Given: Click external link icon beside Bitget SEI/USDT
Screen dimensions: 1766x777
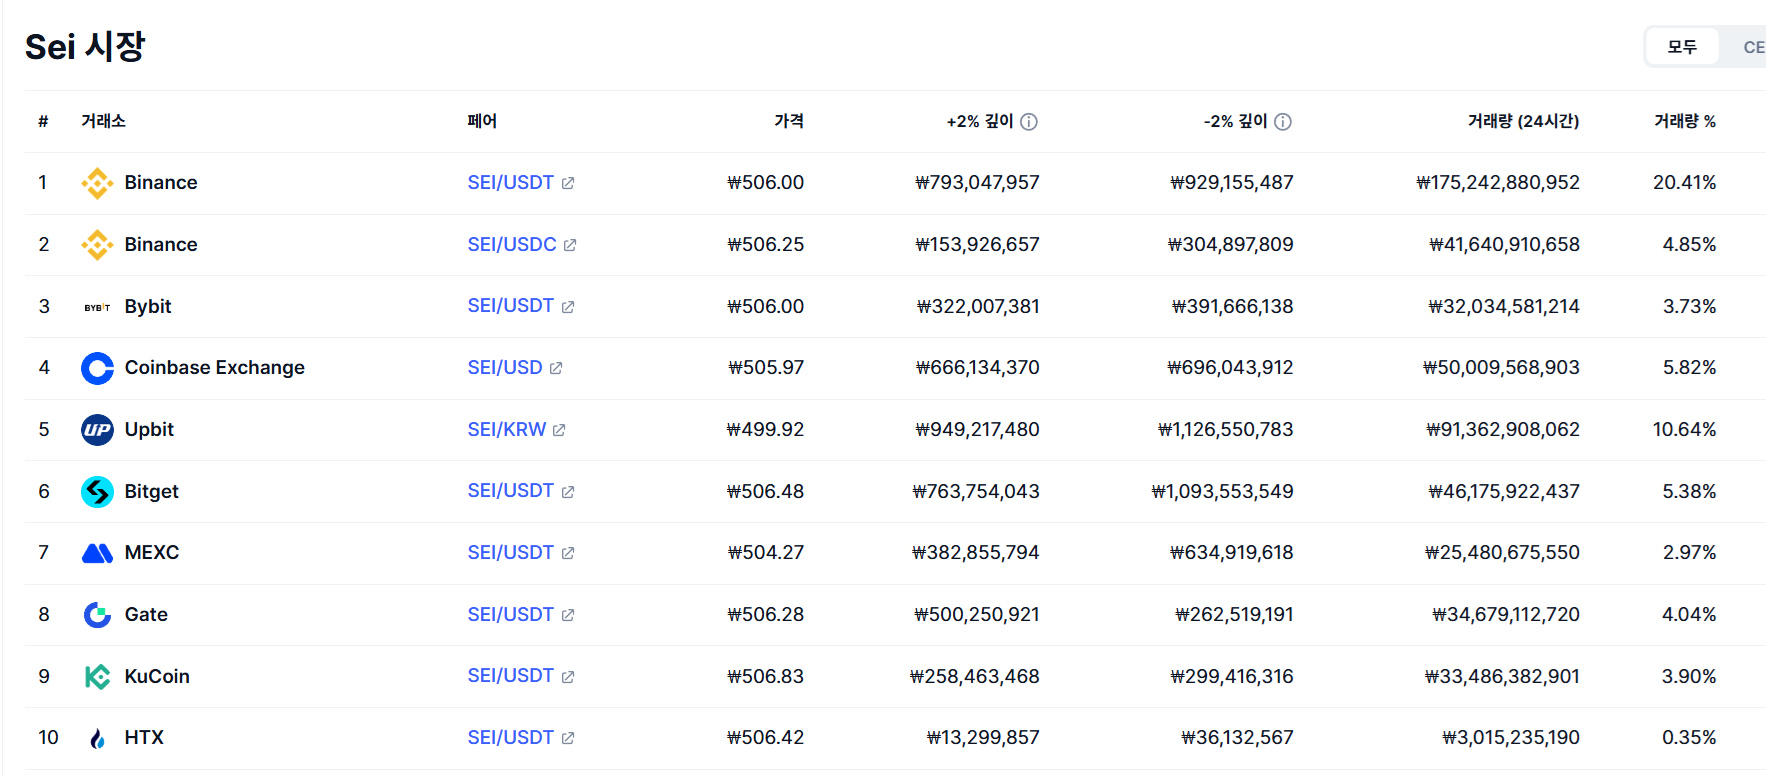Looking at the screenshot, I should [568, 492].
